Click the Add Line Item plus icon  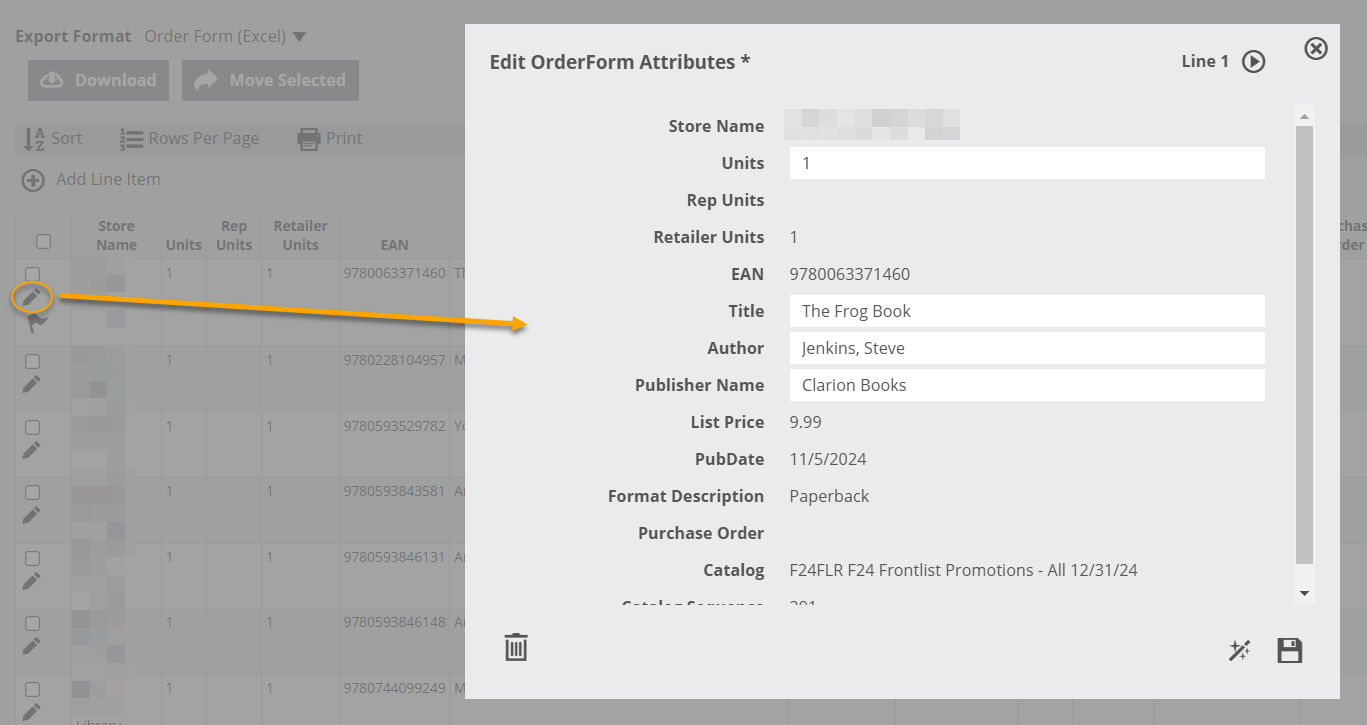(x=33, y=180)
